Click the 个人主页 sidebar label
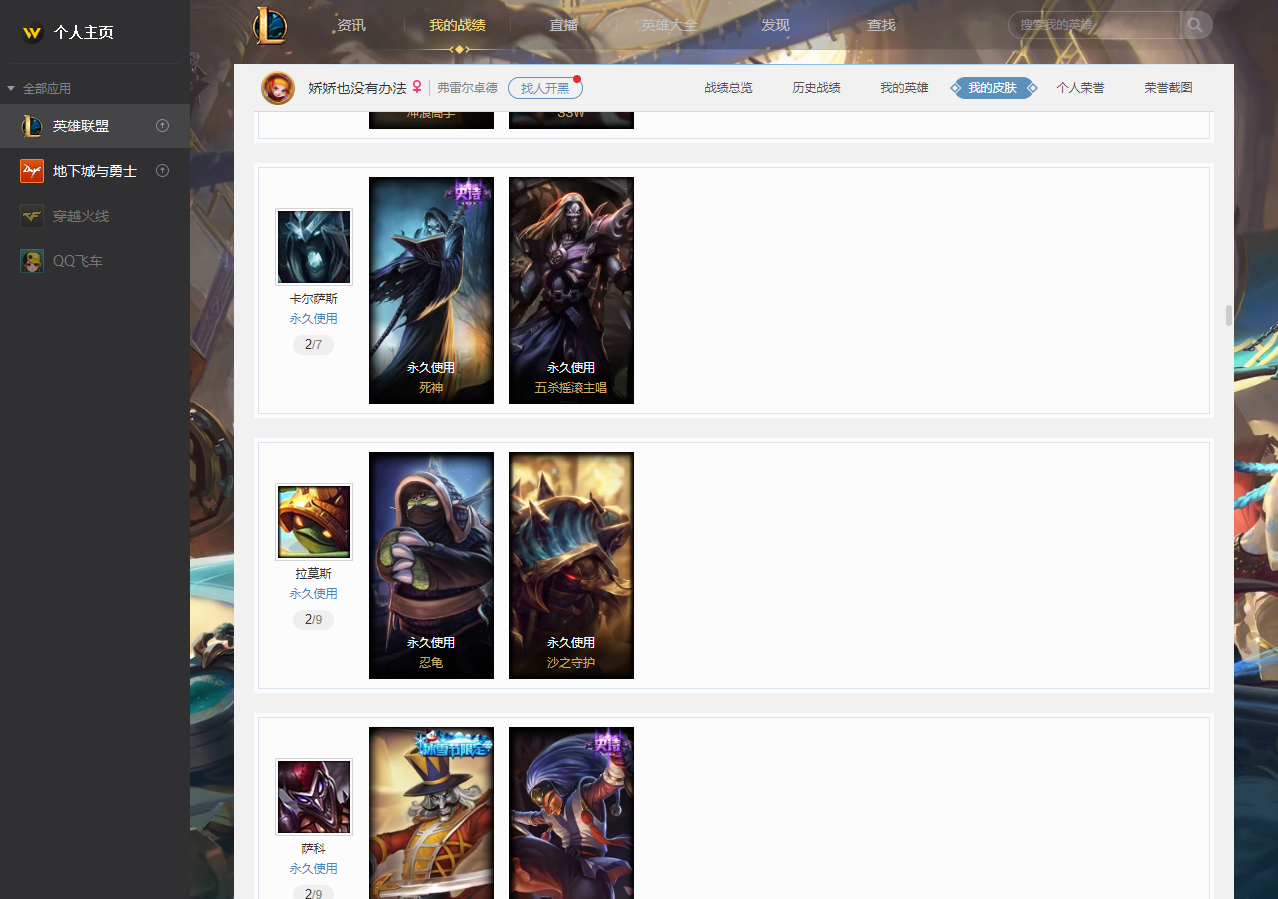 tap(84, 33)
